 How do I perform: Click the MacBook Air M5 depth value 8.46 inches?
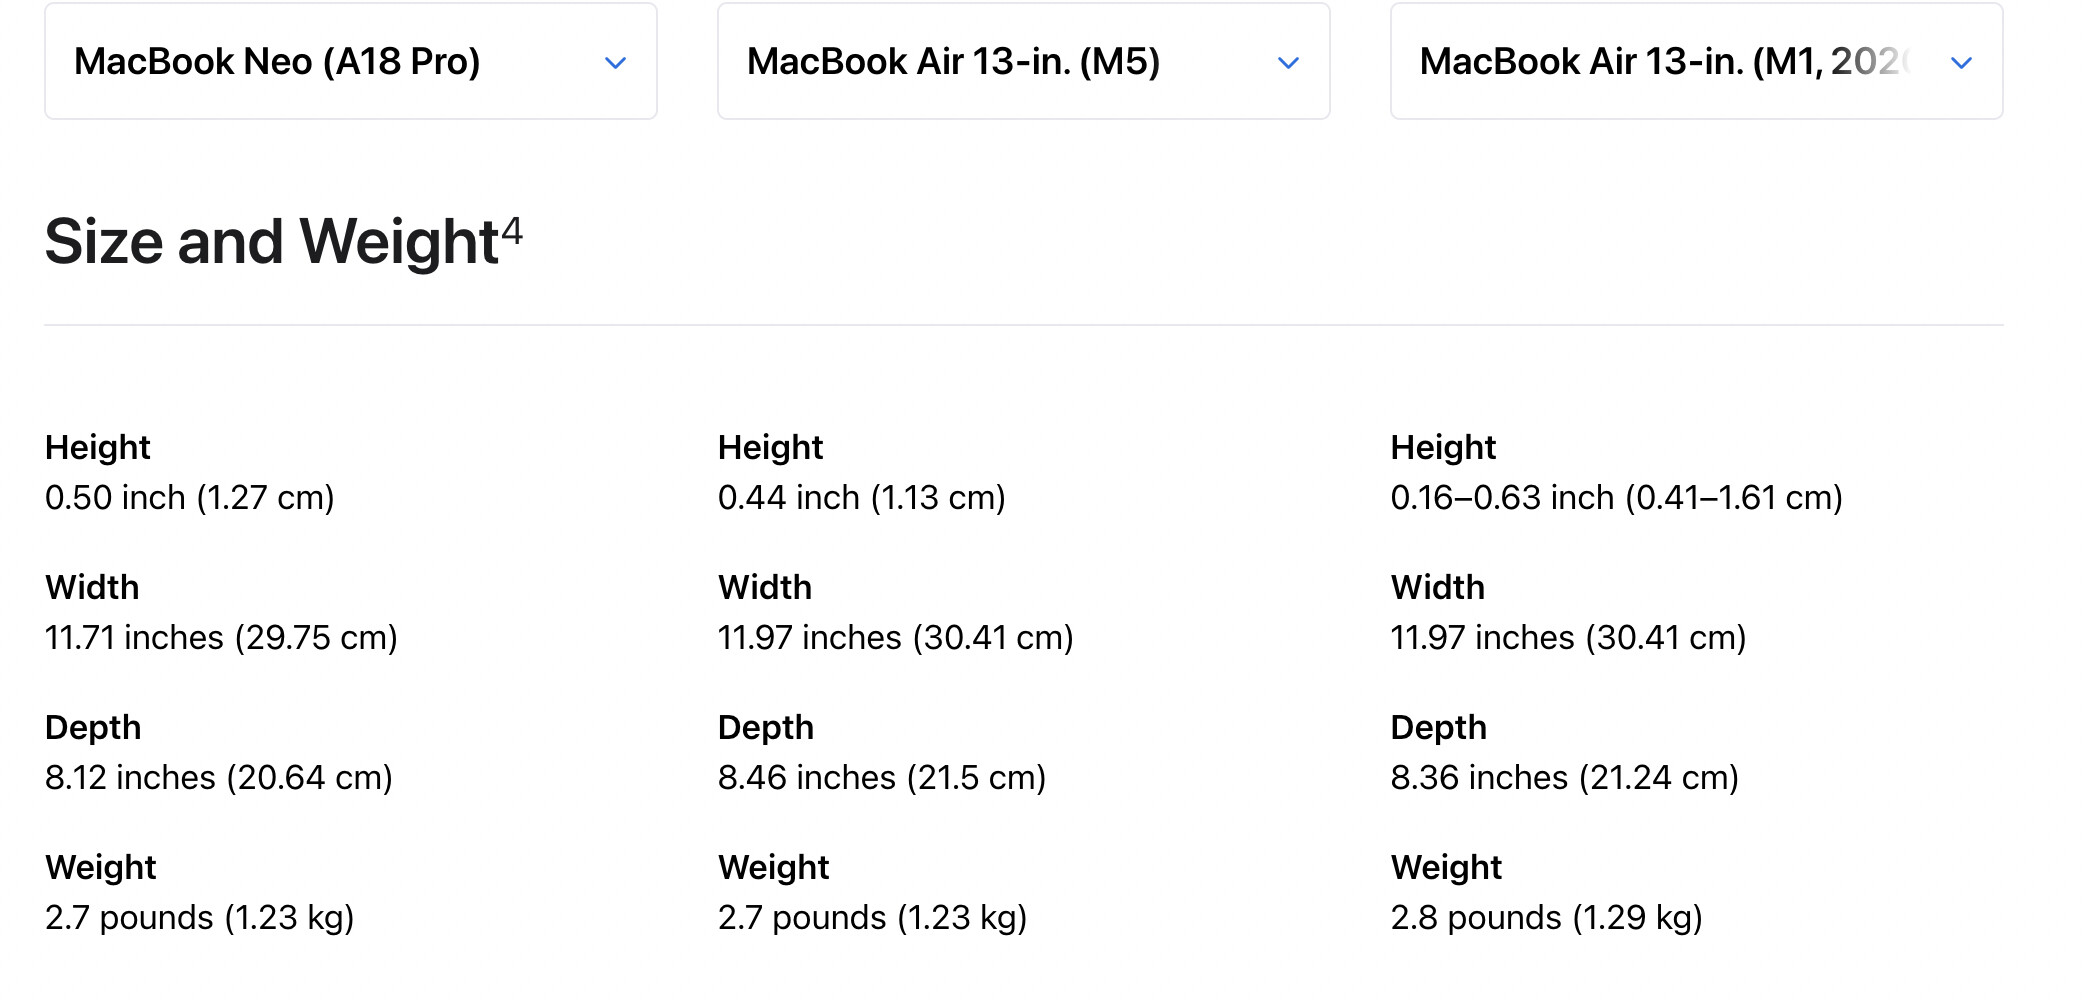(882, 777)
